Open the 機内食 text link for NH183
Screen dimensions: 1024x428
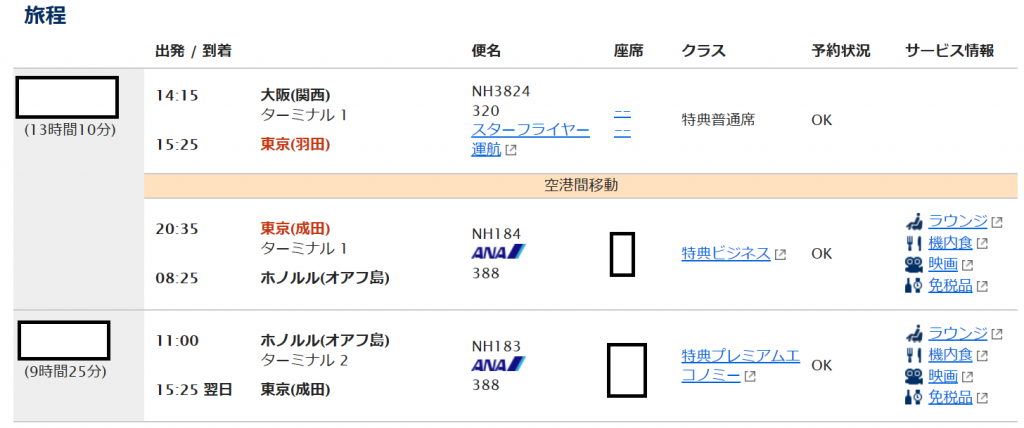click(950, 355)
